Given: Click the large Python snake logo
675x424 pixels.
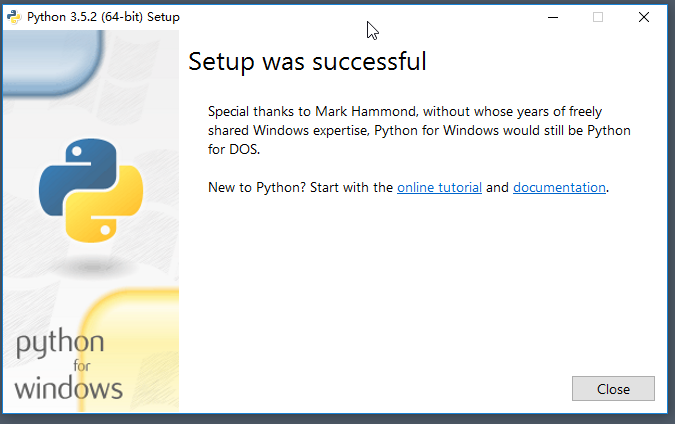Looking at the screenshot, I should pyautogui.click(x=91, y=191).
